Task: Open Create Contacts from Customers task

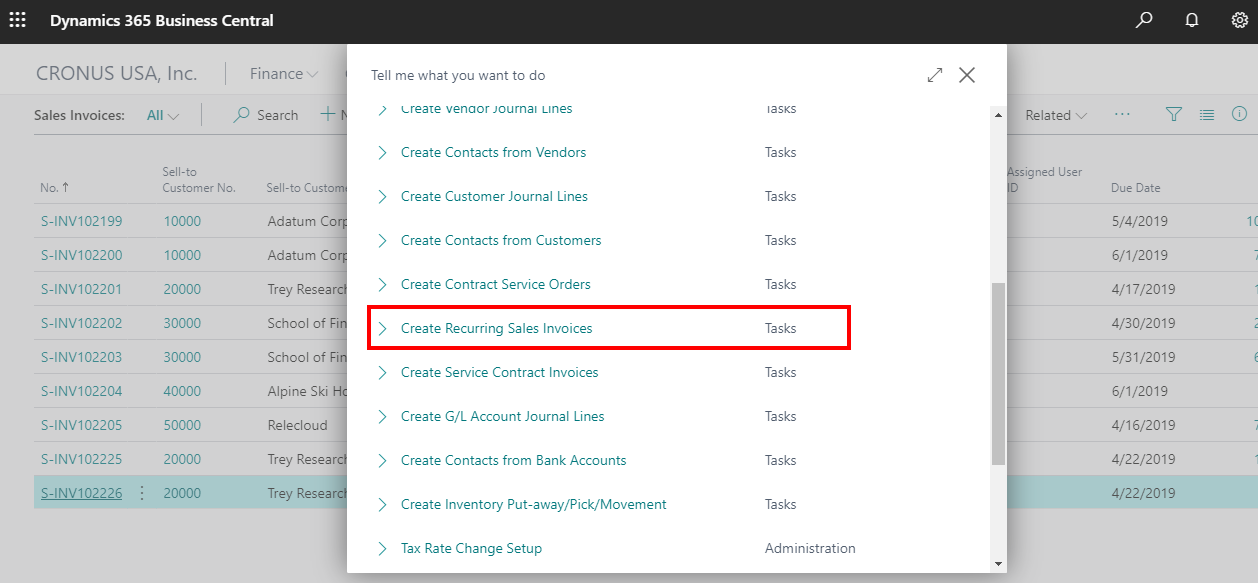Action: click(x=501, y=240)
